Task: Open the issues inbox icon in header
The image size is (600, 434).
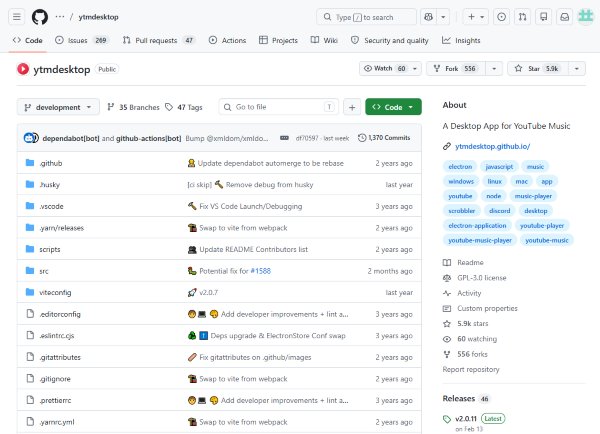Action: [502, 17]
